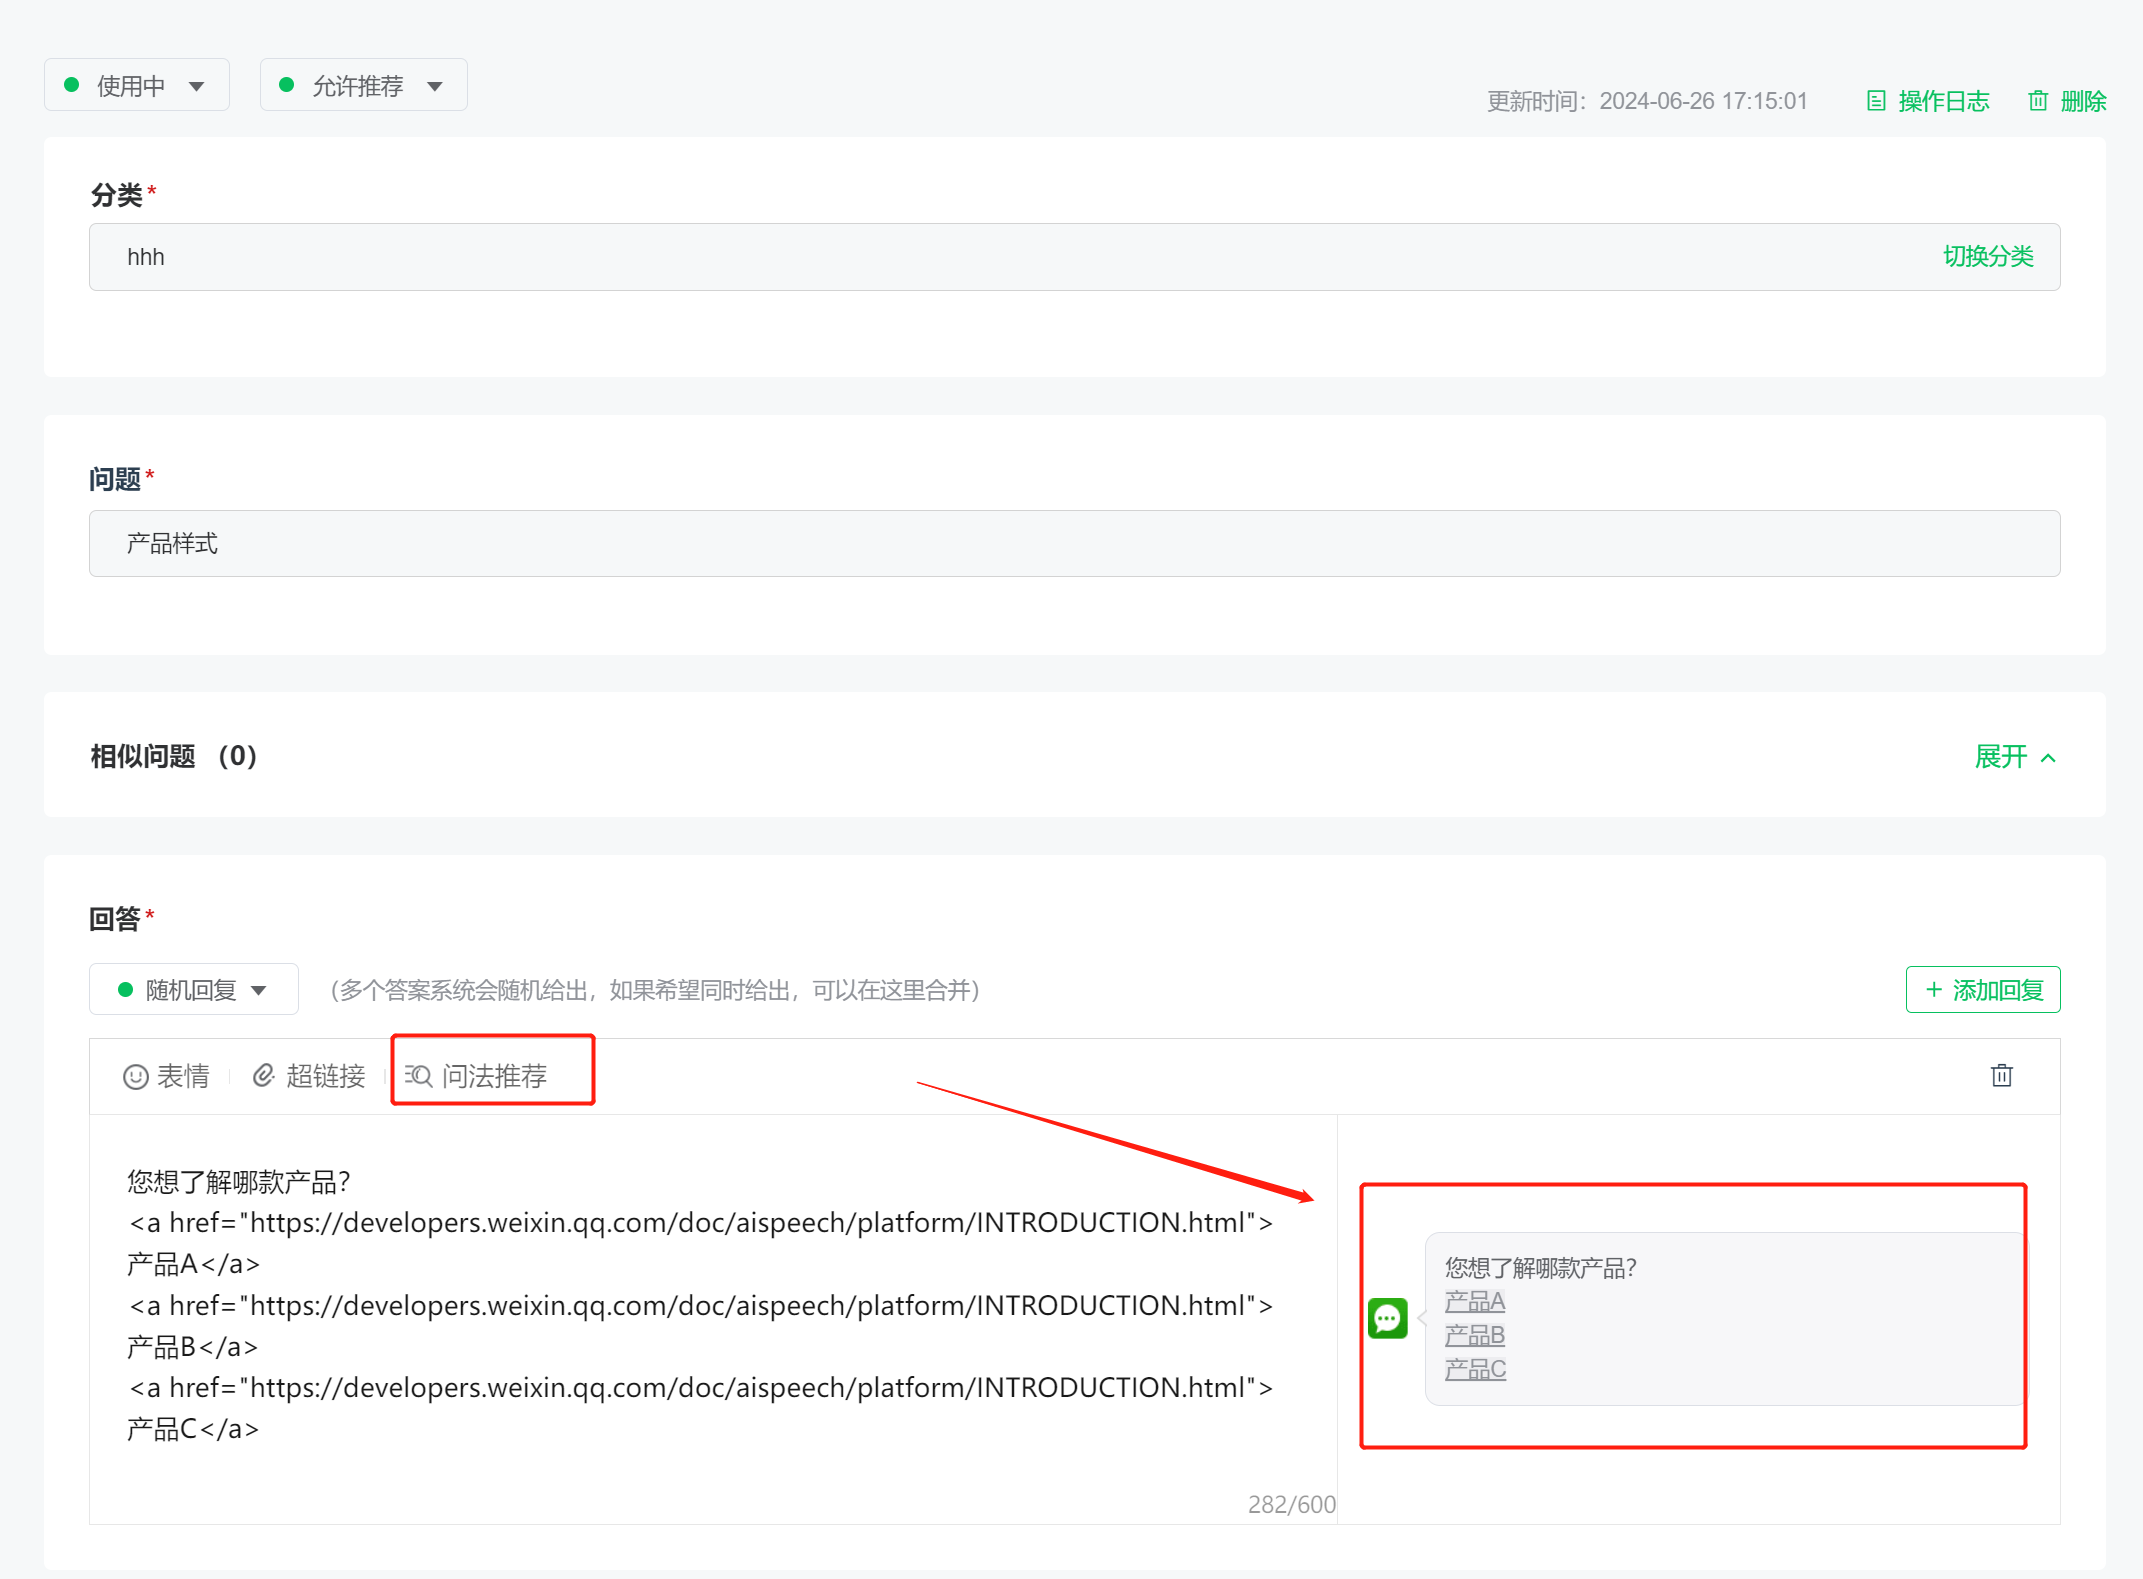Click the chevron icon next to 展开
Image resolution: width=2143 pixels, height=1579 pixels.
pos(2048,758)
